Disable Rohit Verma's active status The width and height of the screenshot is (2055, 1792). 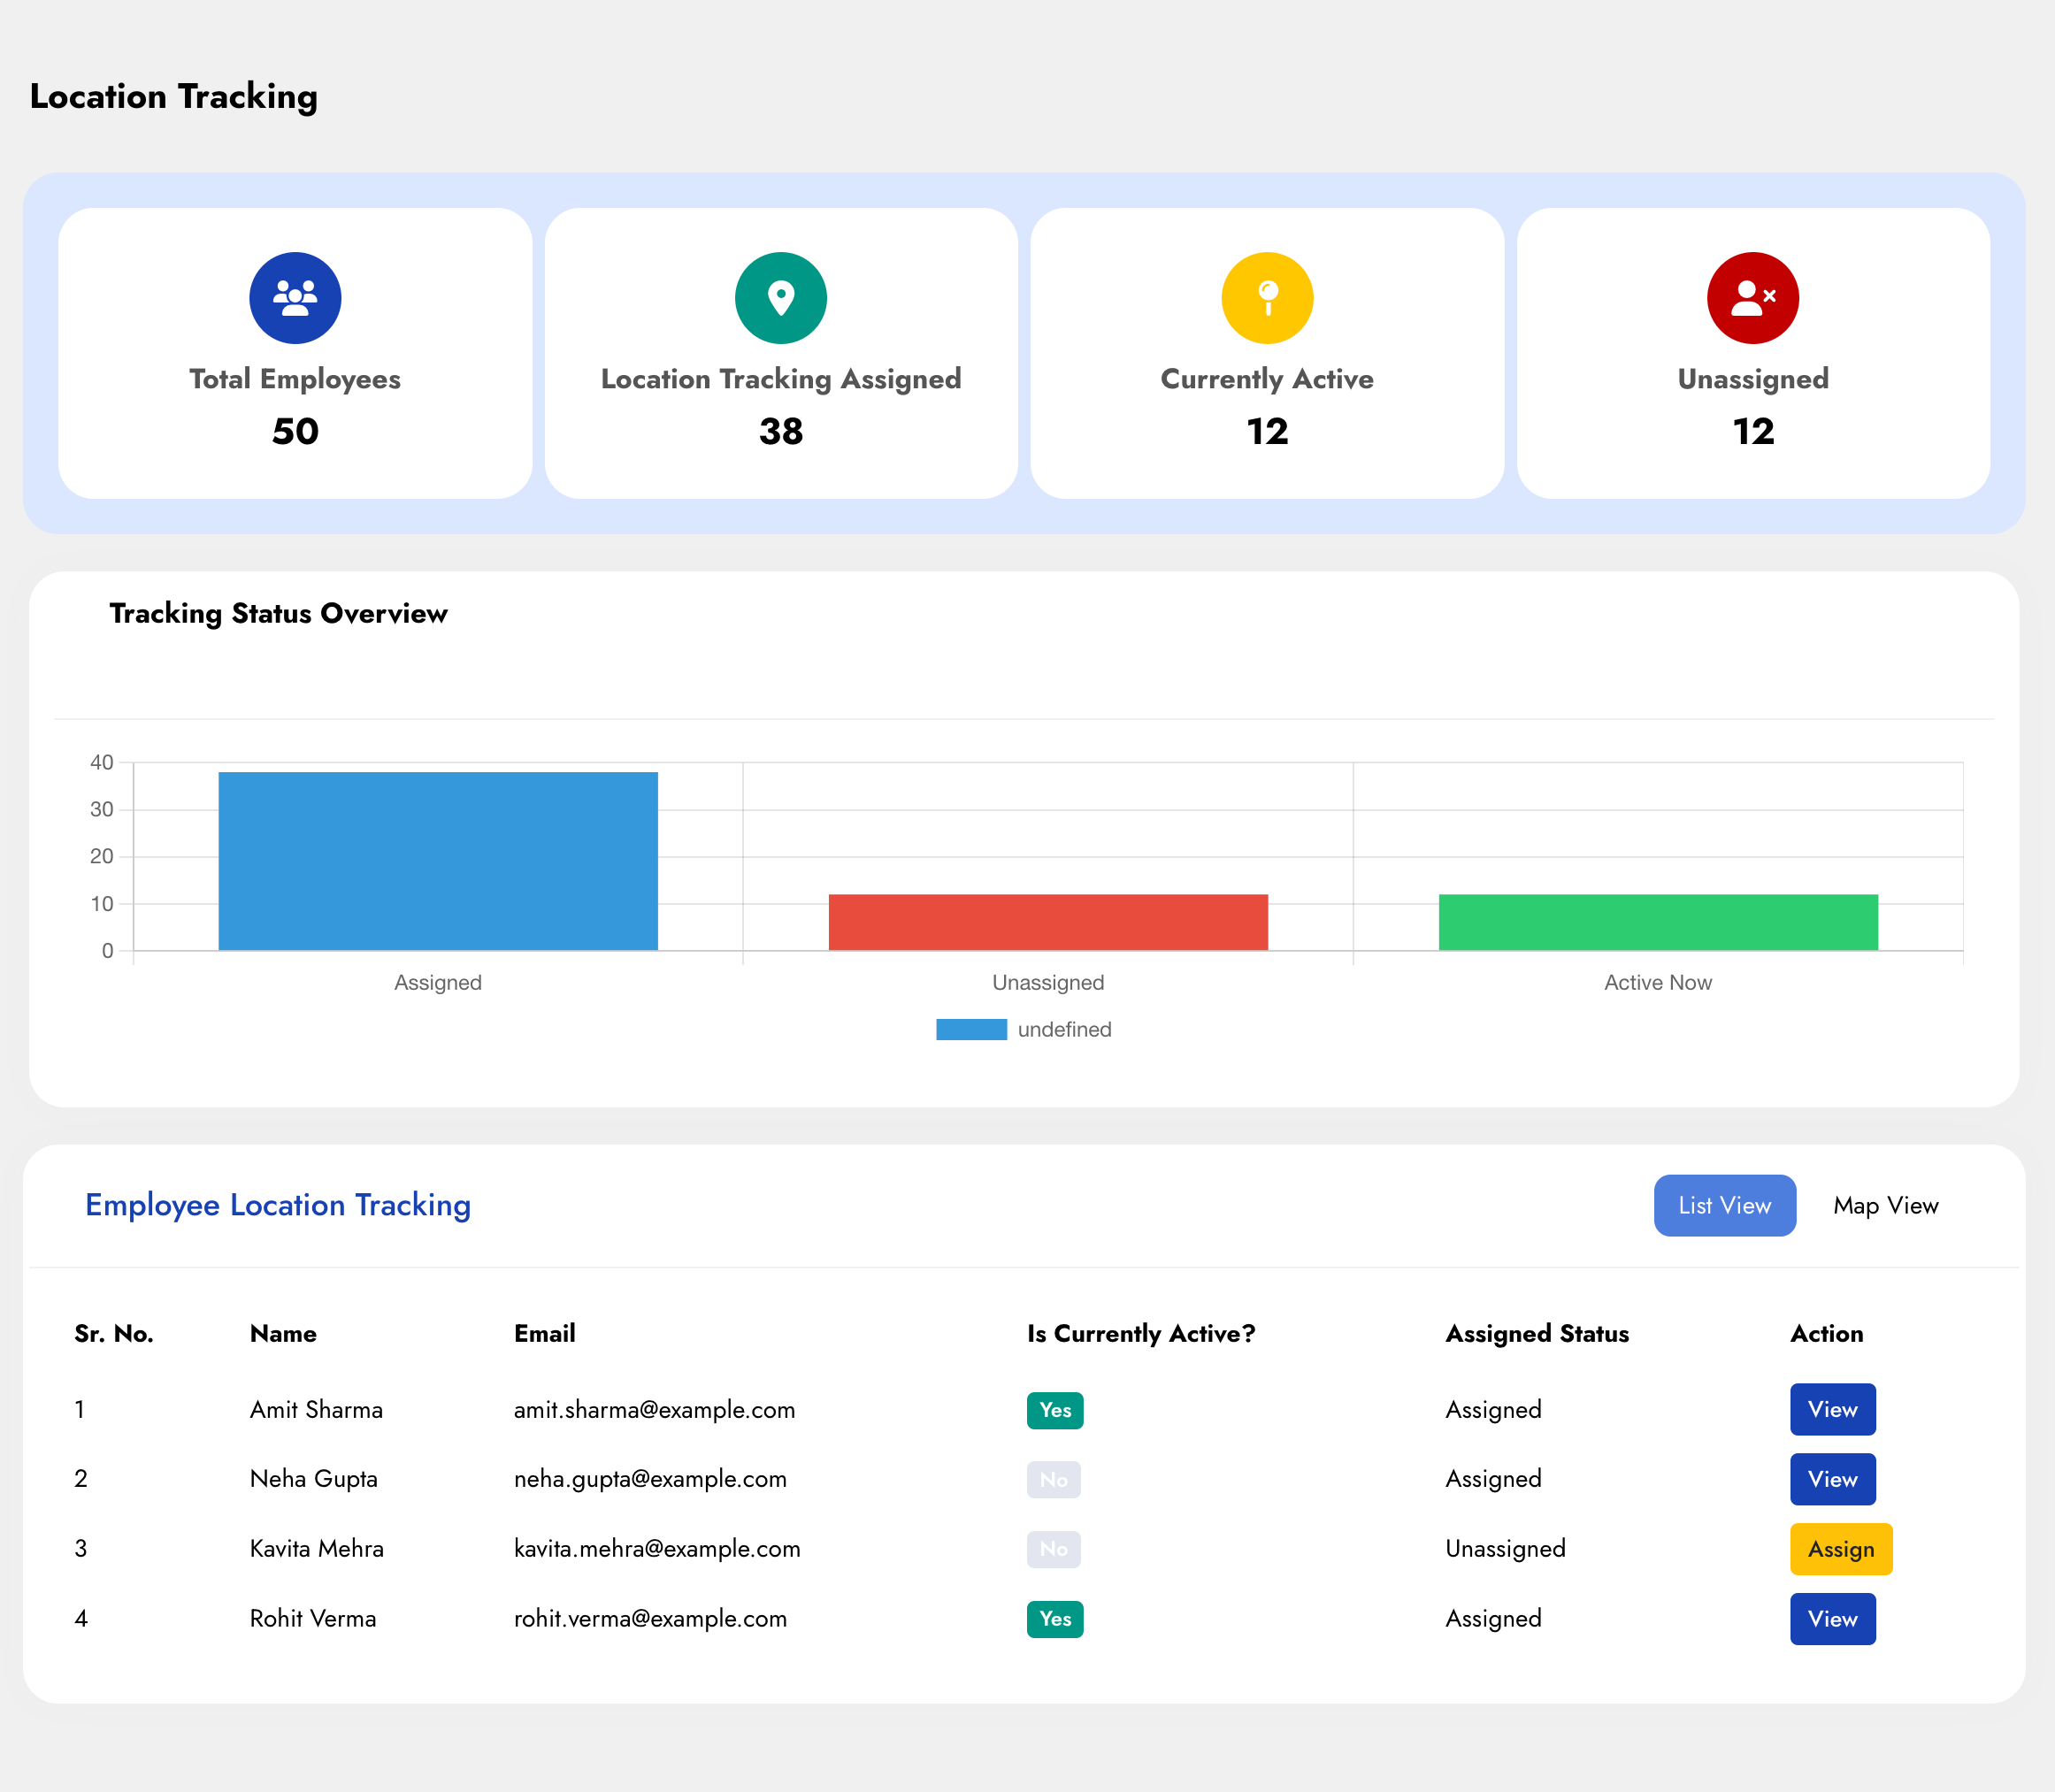pos(1054,1618)
